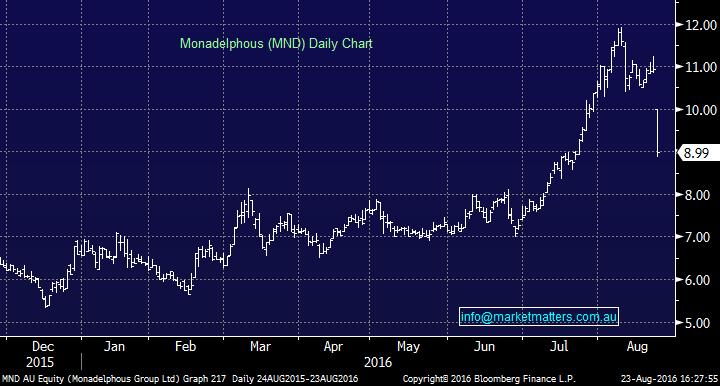This screenshot has height=386, width=720.
Task: Click the Feb month label
Action: (186, 347)
